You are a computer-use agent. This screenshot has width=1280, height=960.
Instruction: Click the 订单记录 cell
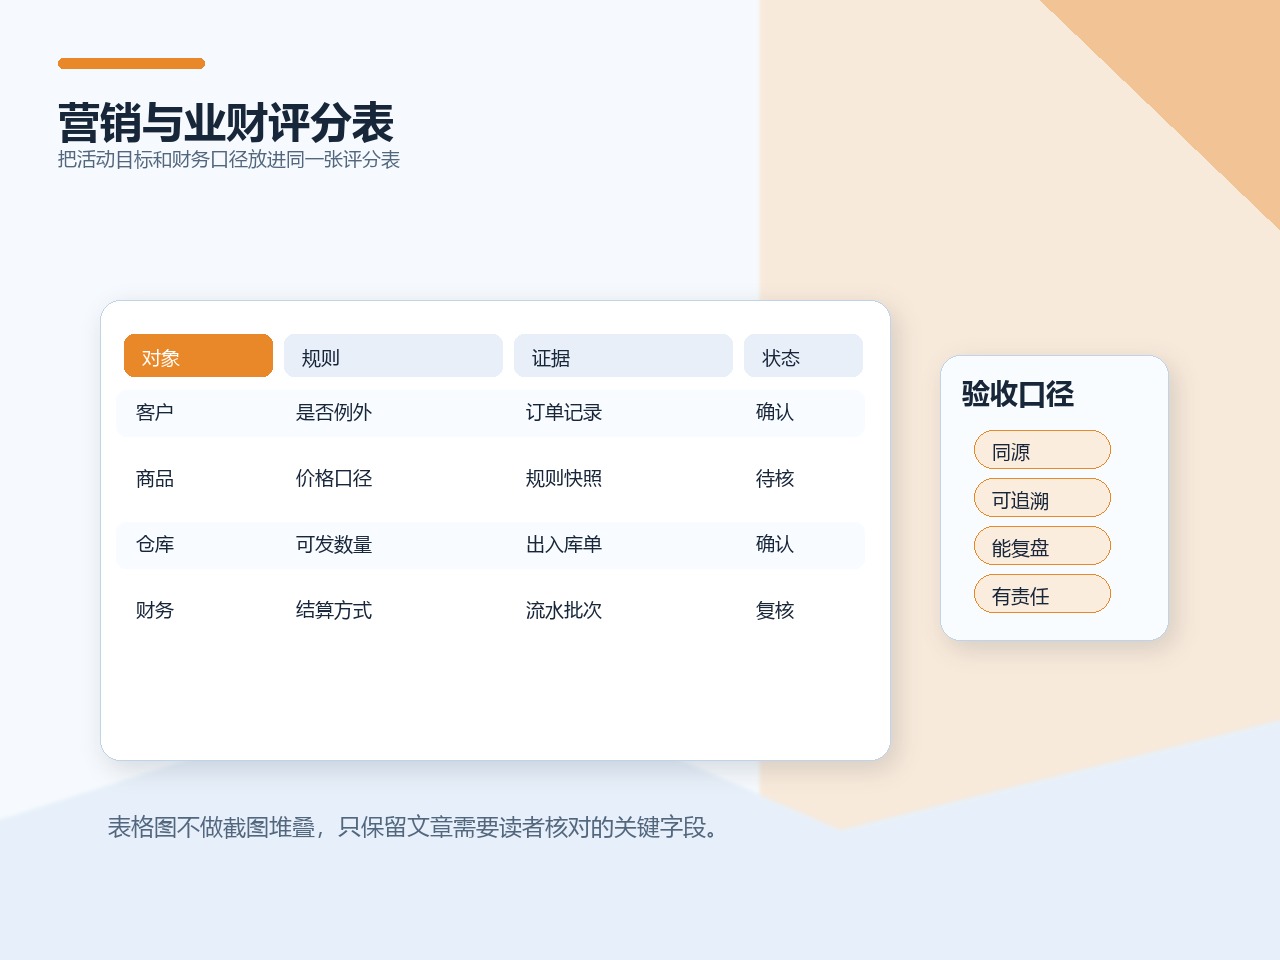click(564, 412)
